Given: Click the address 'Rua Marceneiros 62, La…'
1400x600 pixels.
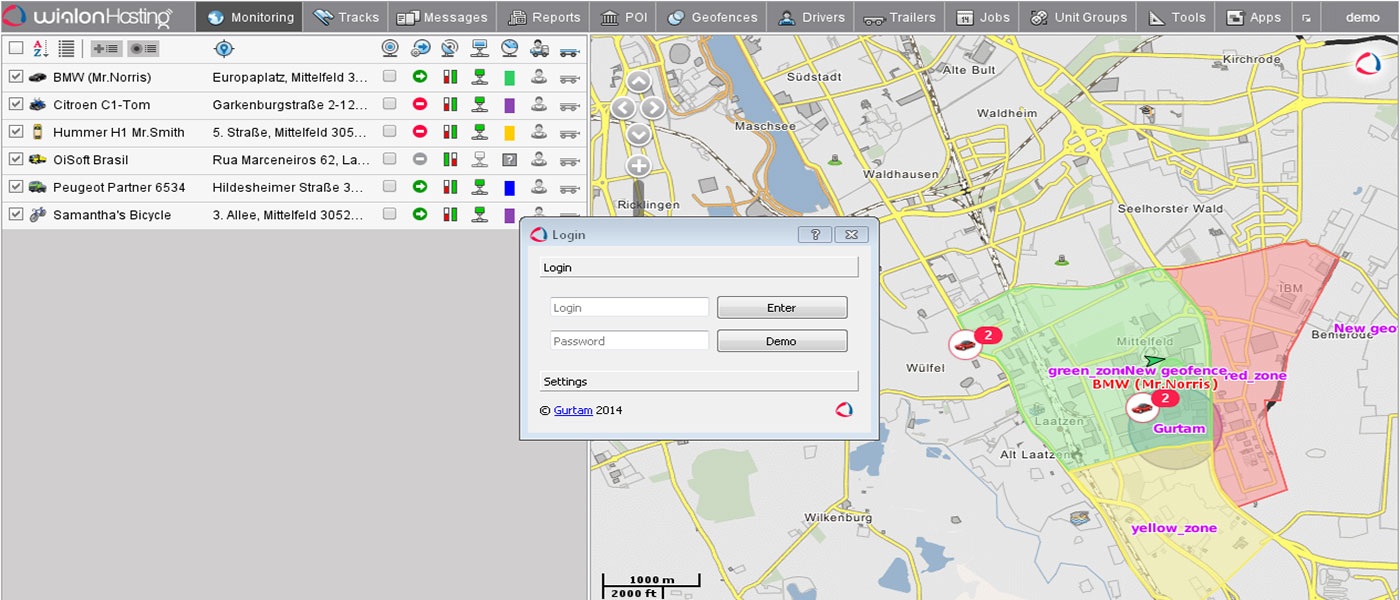Looking at the screenshot, I should 291,160.
